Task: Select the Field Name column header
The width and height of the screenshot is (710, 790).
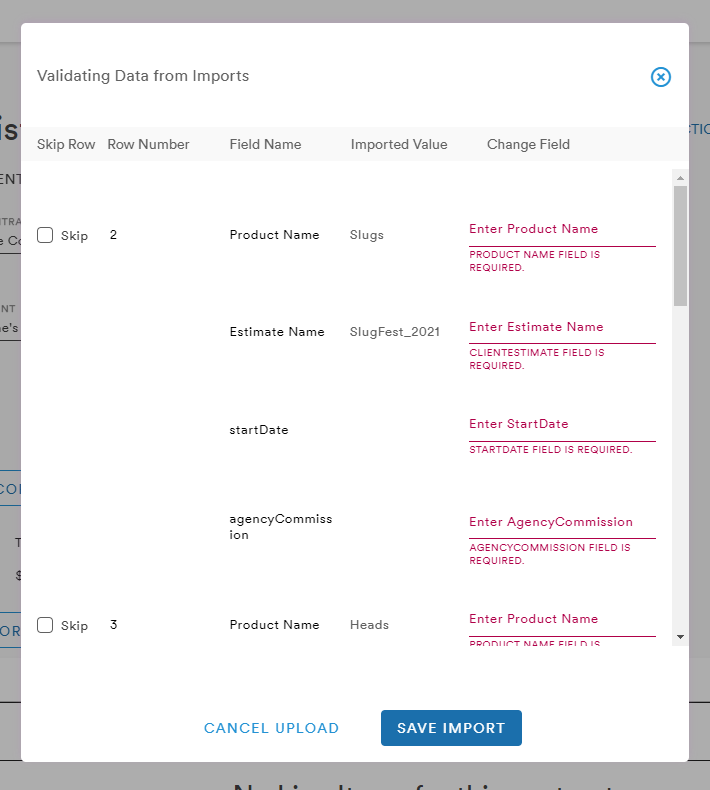Action: [265, 145]
